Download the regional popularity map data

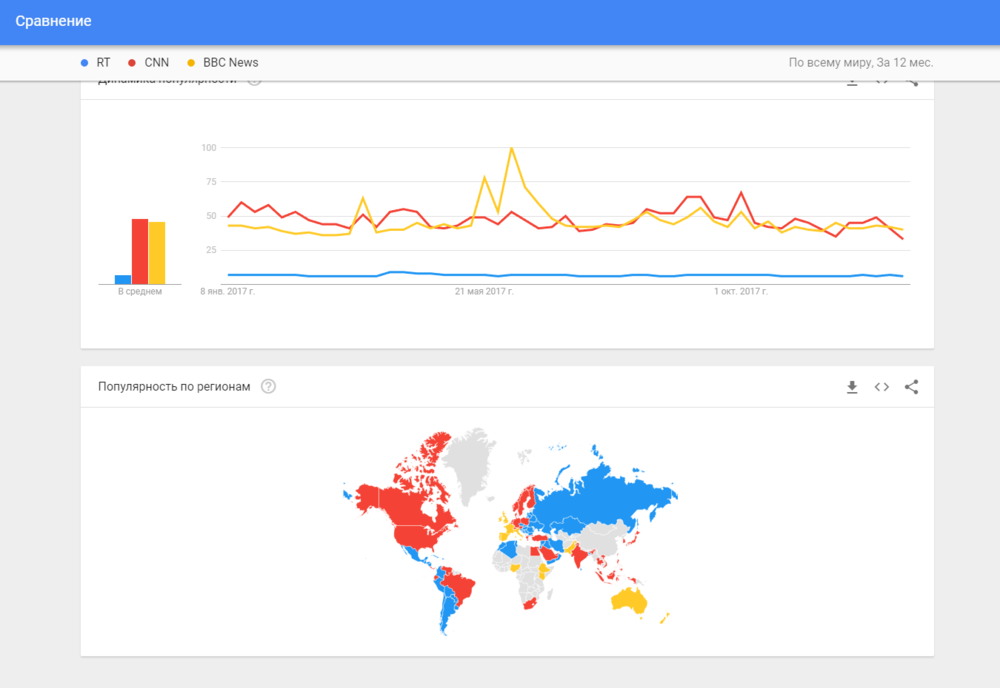pyautogui.click(x=852, y=387)
